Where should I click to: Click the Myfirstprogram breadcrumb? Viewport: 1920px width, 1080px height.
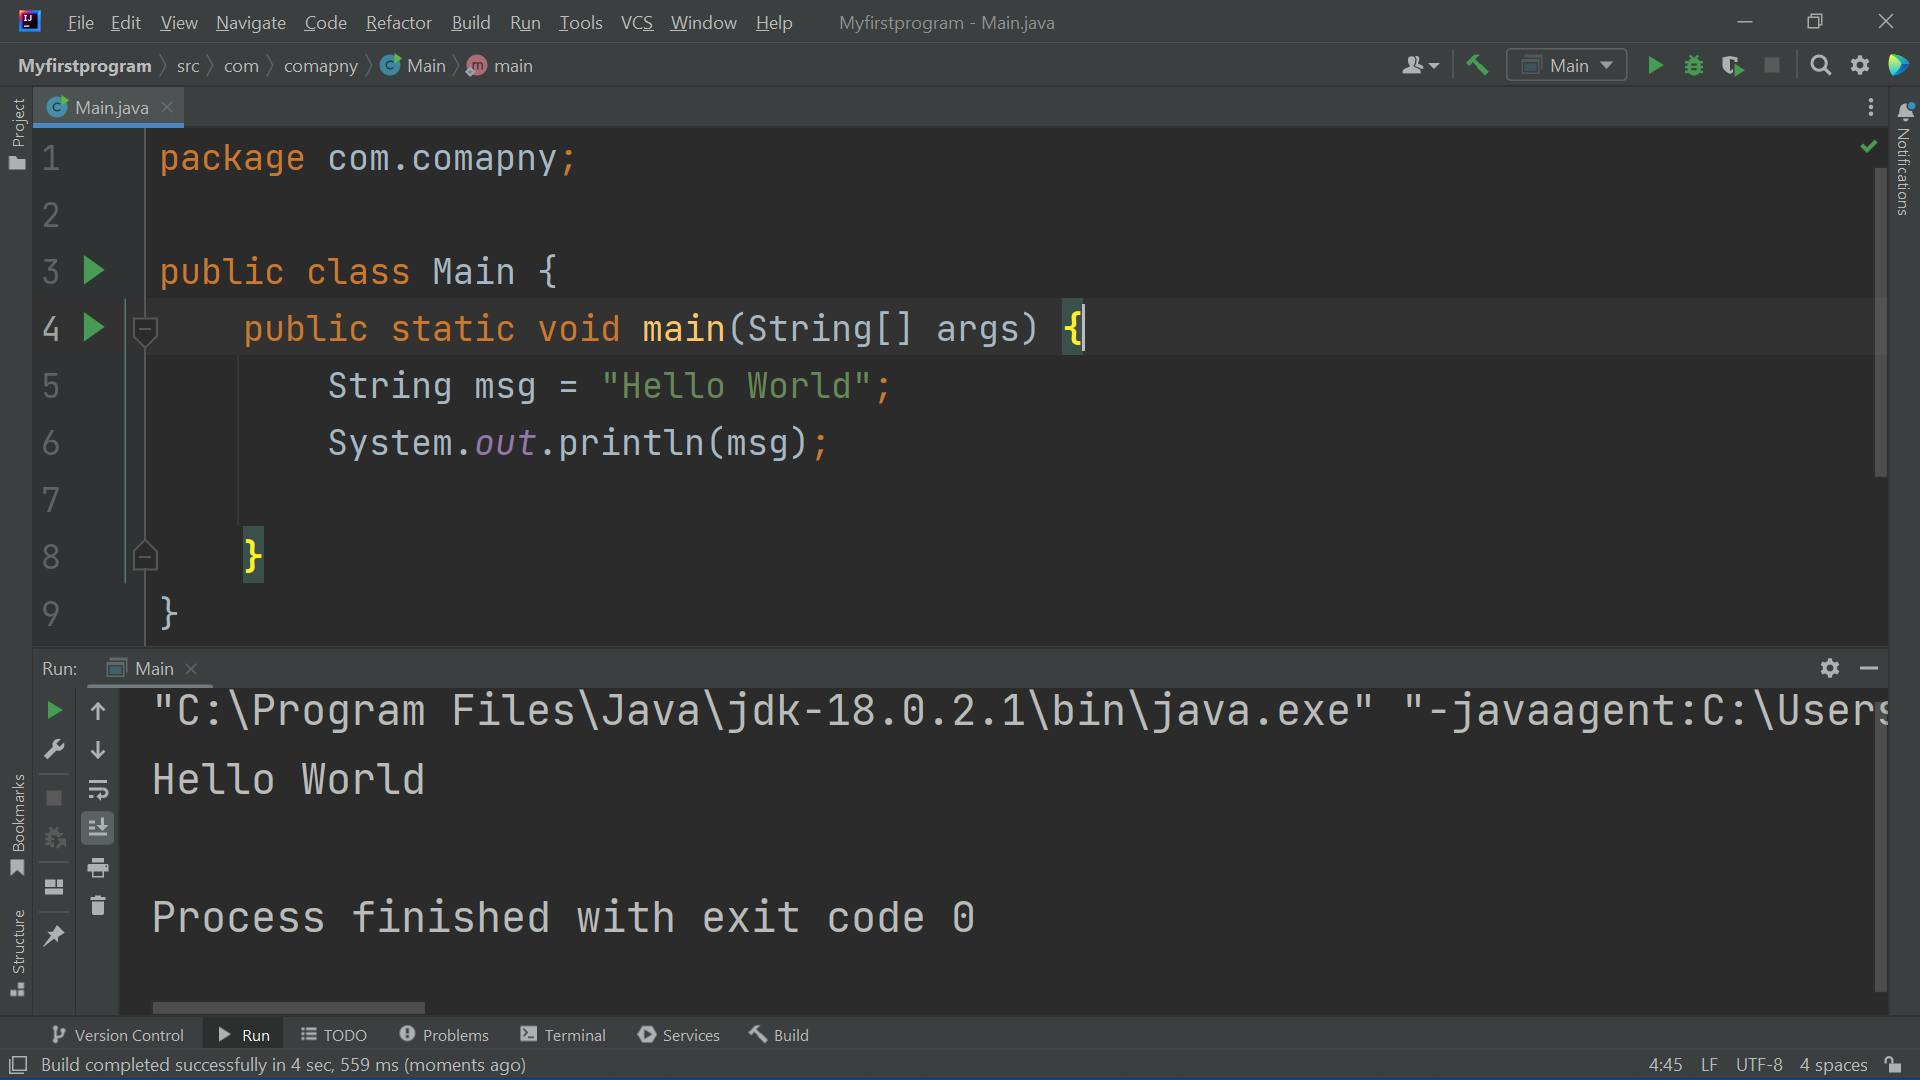coord(85,65)
